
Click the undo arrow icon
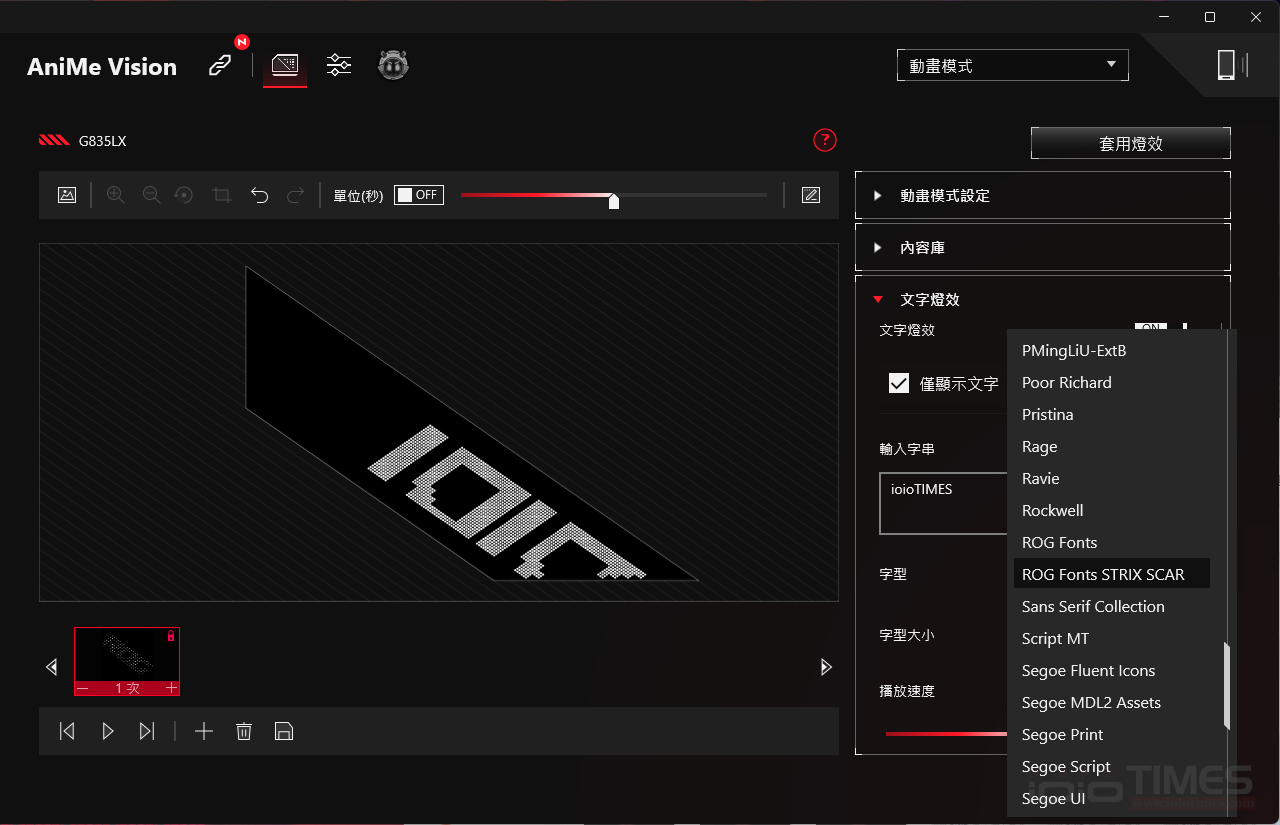(x=260, y=195)
